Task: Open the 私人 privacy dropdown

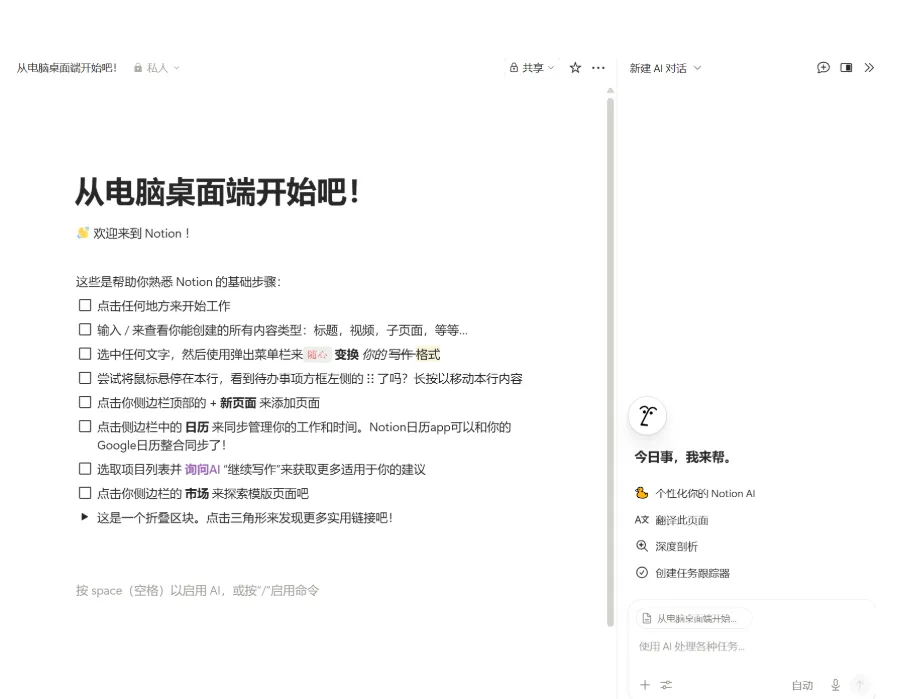Action: pyautogui.click(x=157, y=68)
